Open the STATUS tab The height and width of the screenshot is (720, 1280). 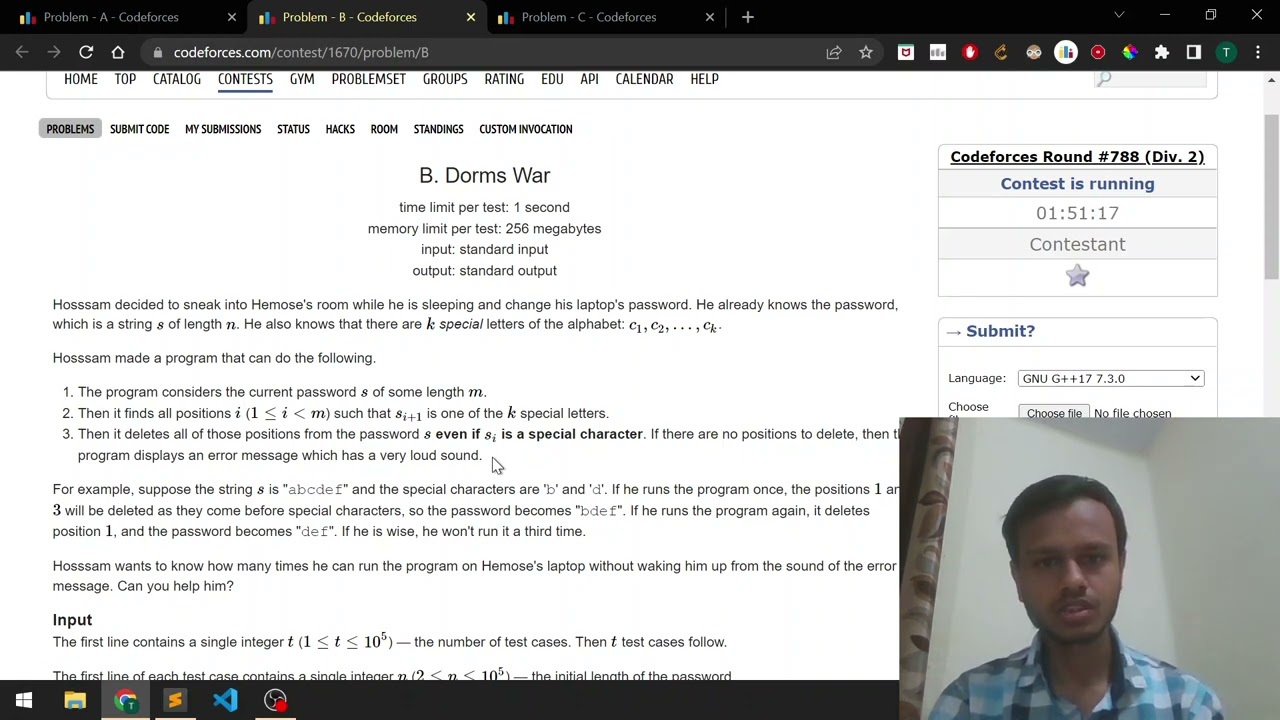(293, 129)
